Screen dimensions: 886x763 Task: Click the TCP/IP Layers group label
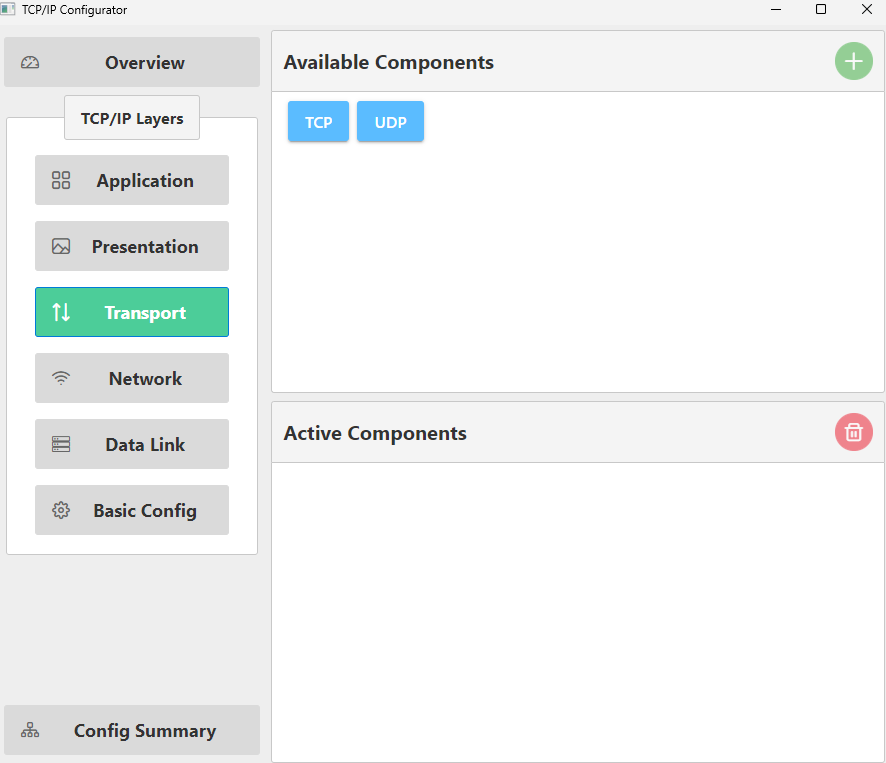[x=132, y=118]
